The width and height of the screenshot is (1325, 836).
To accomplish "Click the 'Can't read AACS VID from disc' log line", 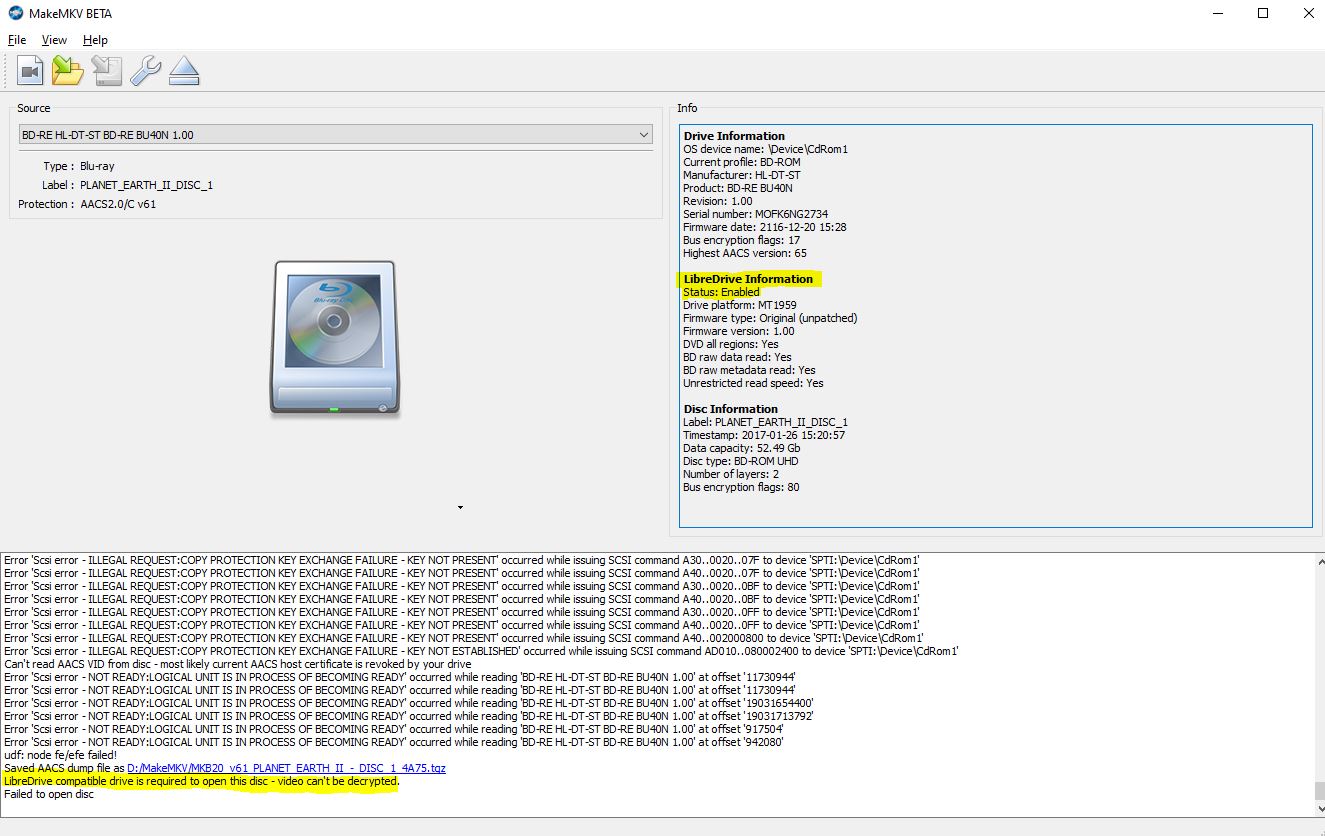I will pyautogui.click(x=238, y=664).
